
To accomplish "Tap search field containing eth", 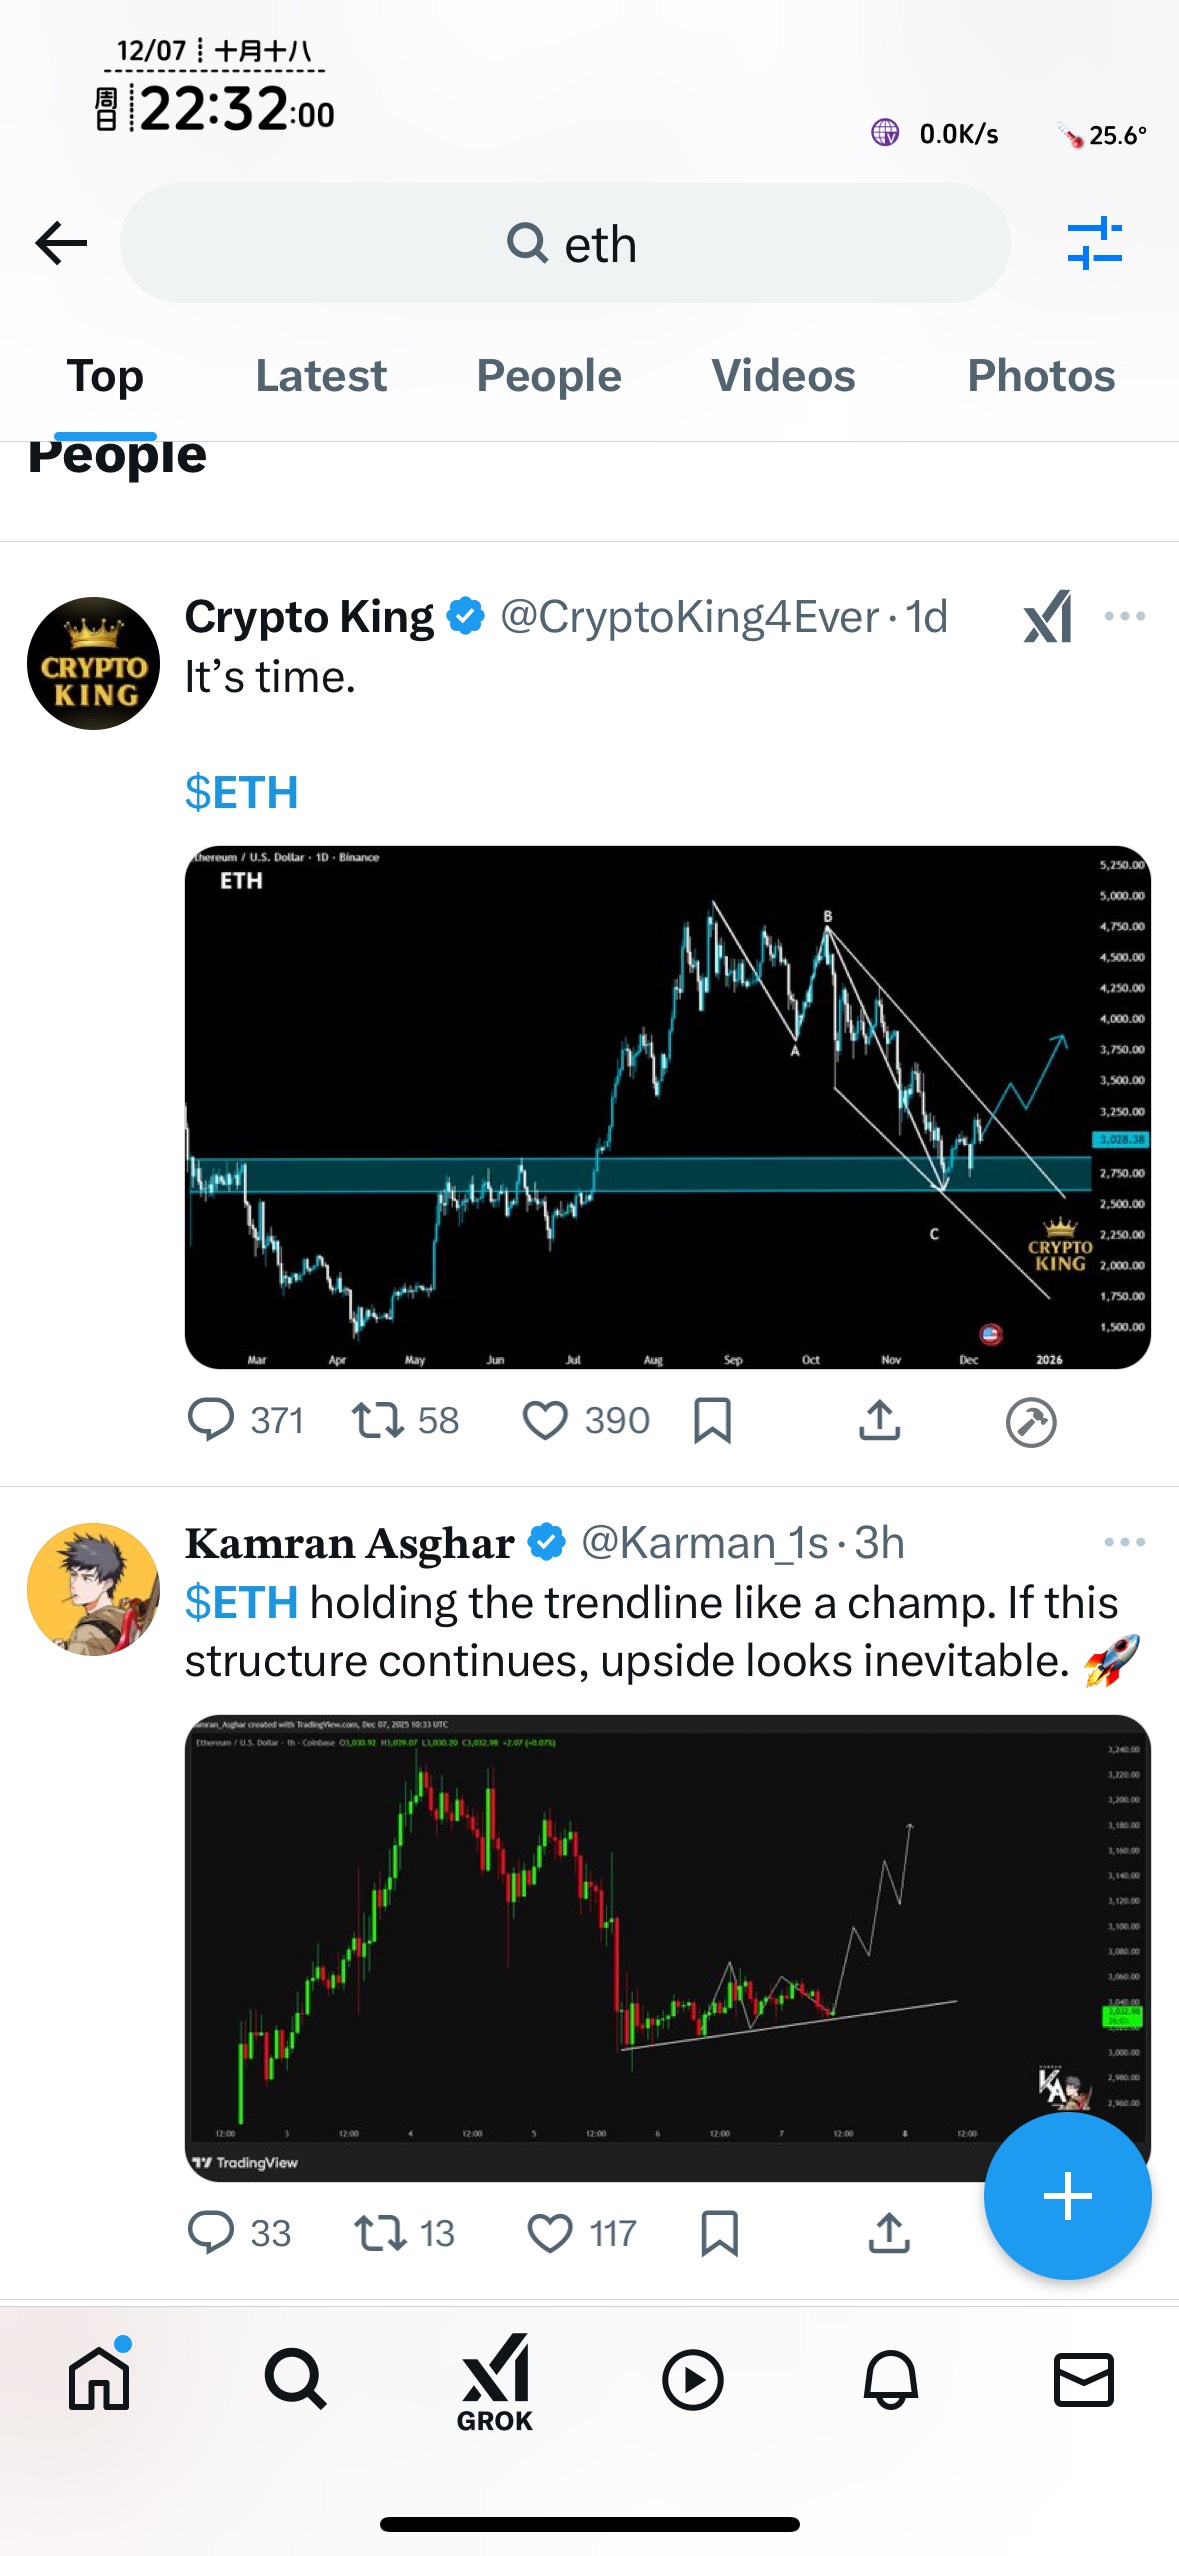I will [x=565, y=243].
